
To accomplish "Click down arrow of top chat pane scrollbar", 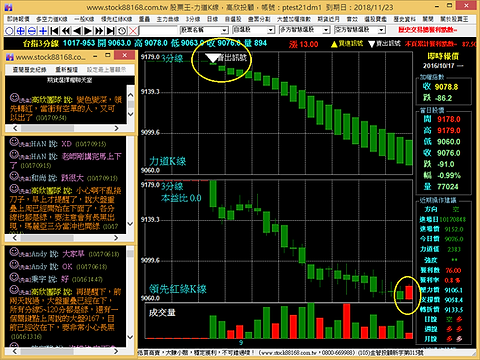I will pos(131,114).
